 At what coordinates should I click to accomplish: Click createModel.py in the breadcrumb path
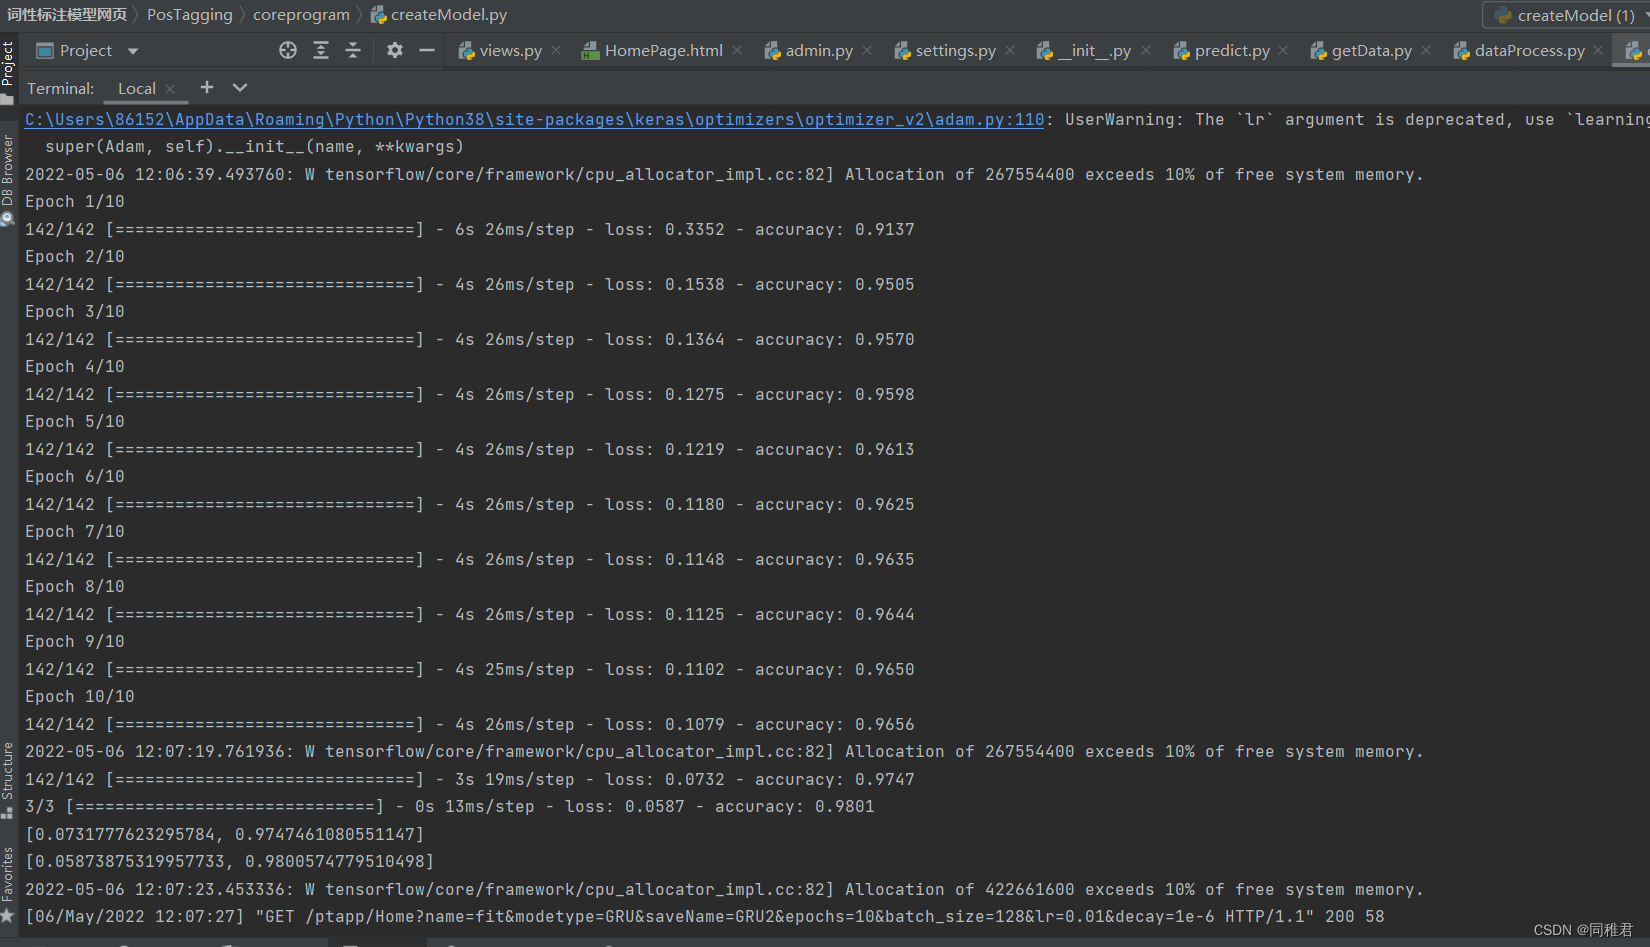pyautogui.click(x=439, y=15)
